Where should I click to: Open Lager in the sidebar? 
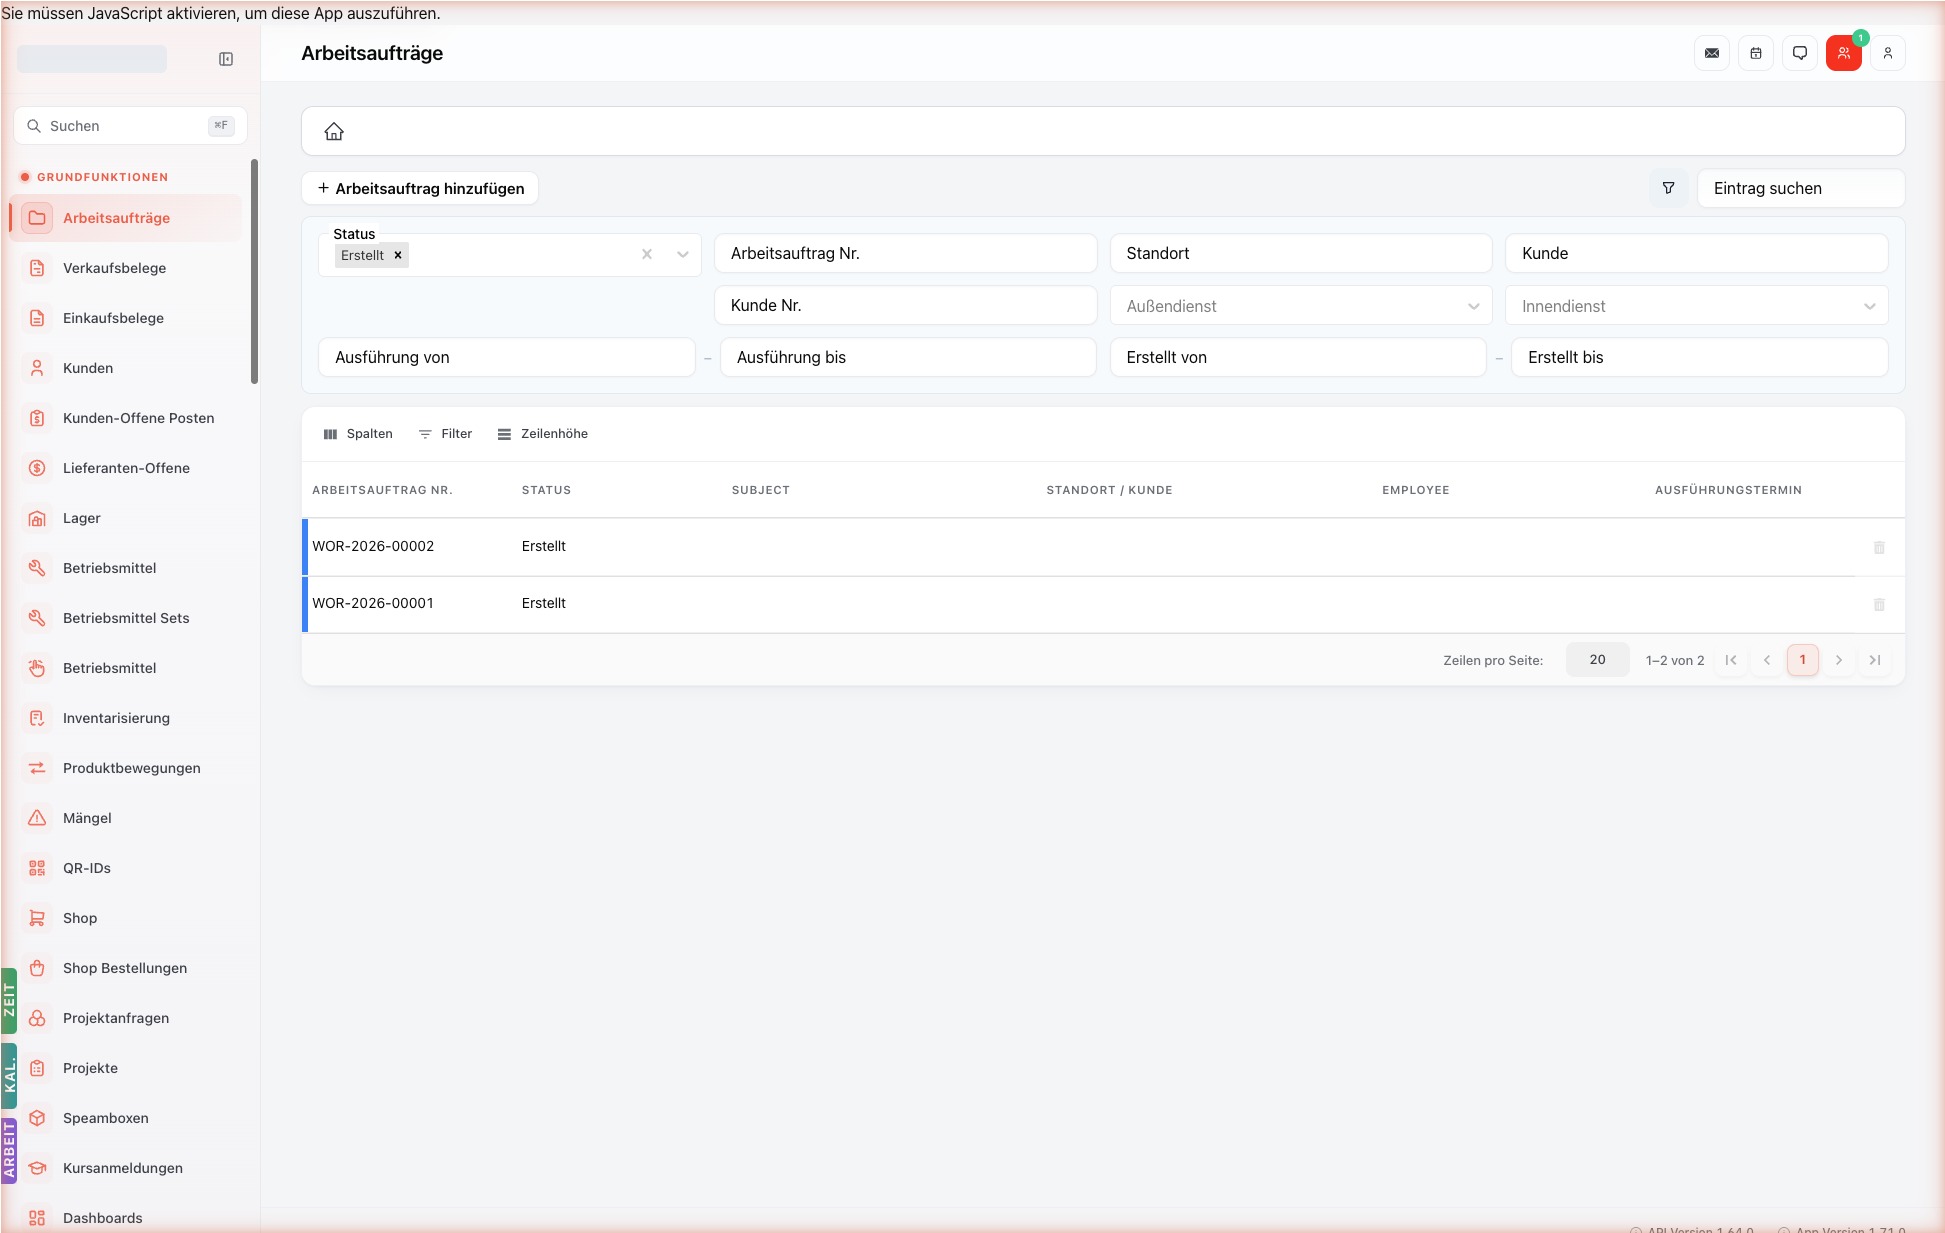[x=126, y=518]
